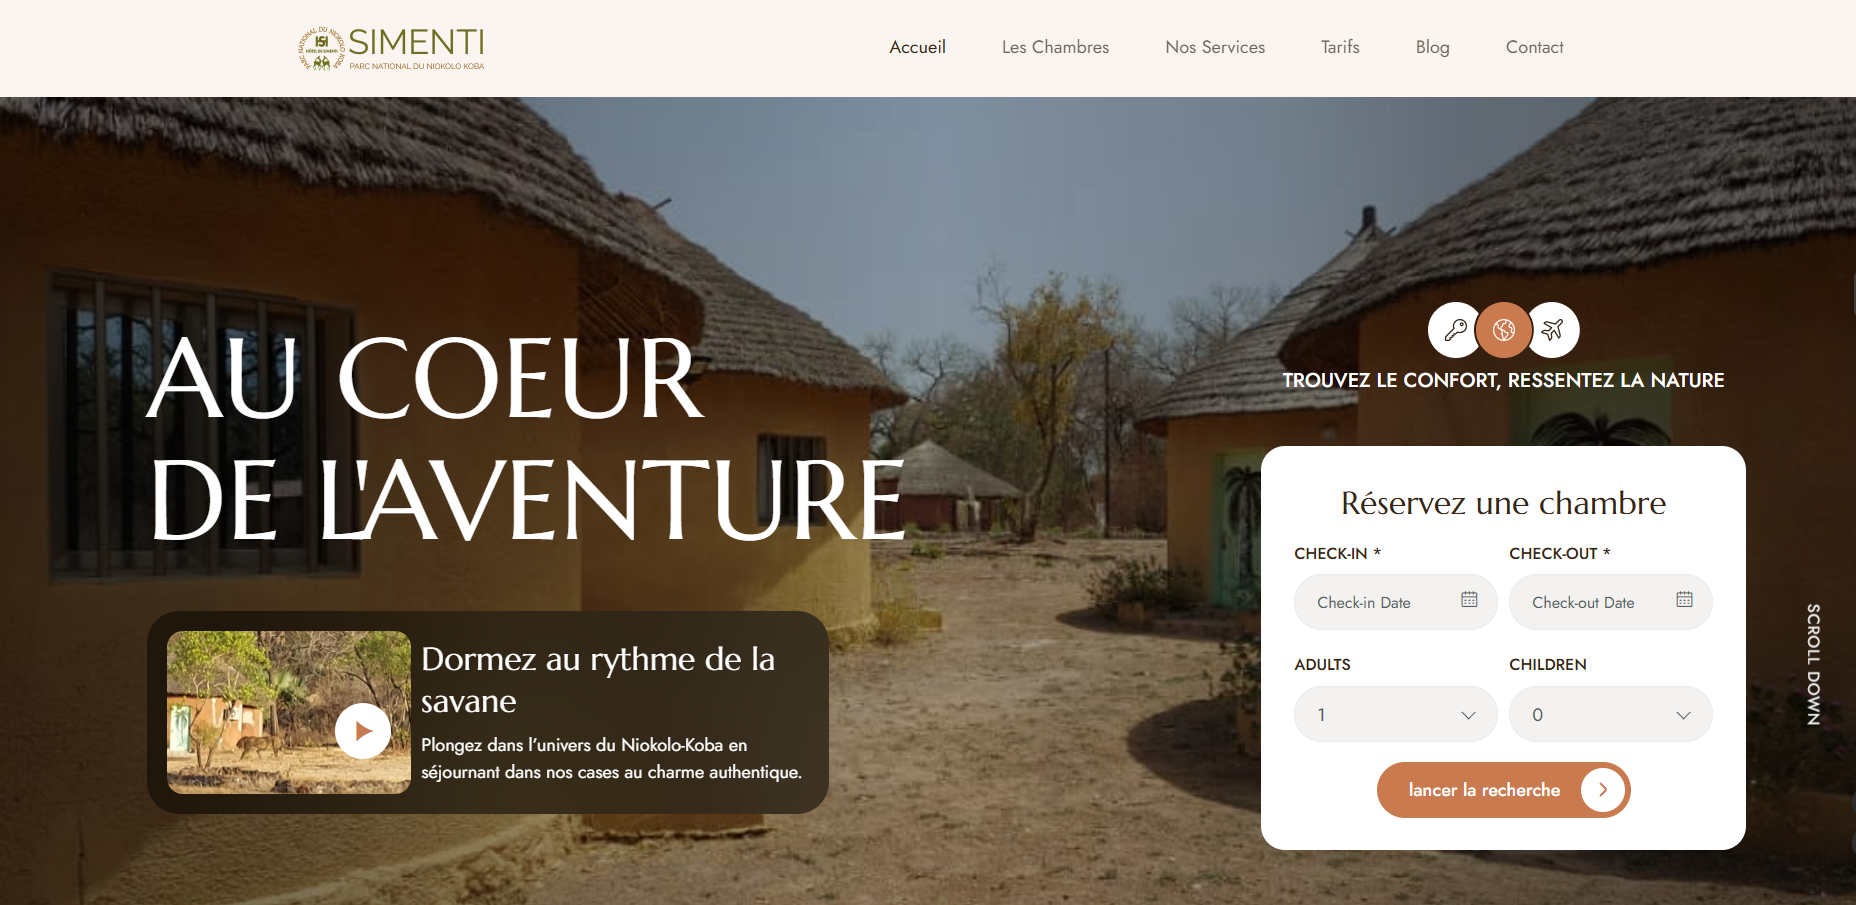Click the Scroll Down indicator
Image resolution: width=1856 pixels, height=905 pixels.
coord(1813,664)
